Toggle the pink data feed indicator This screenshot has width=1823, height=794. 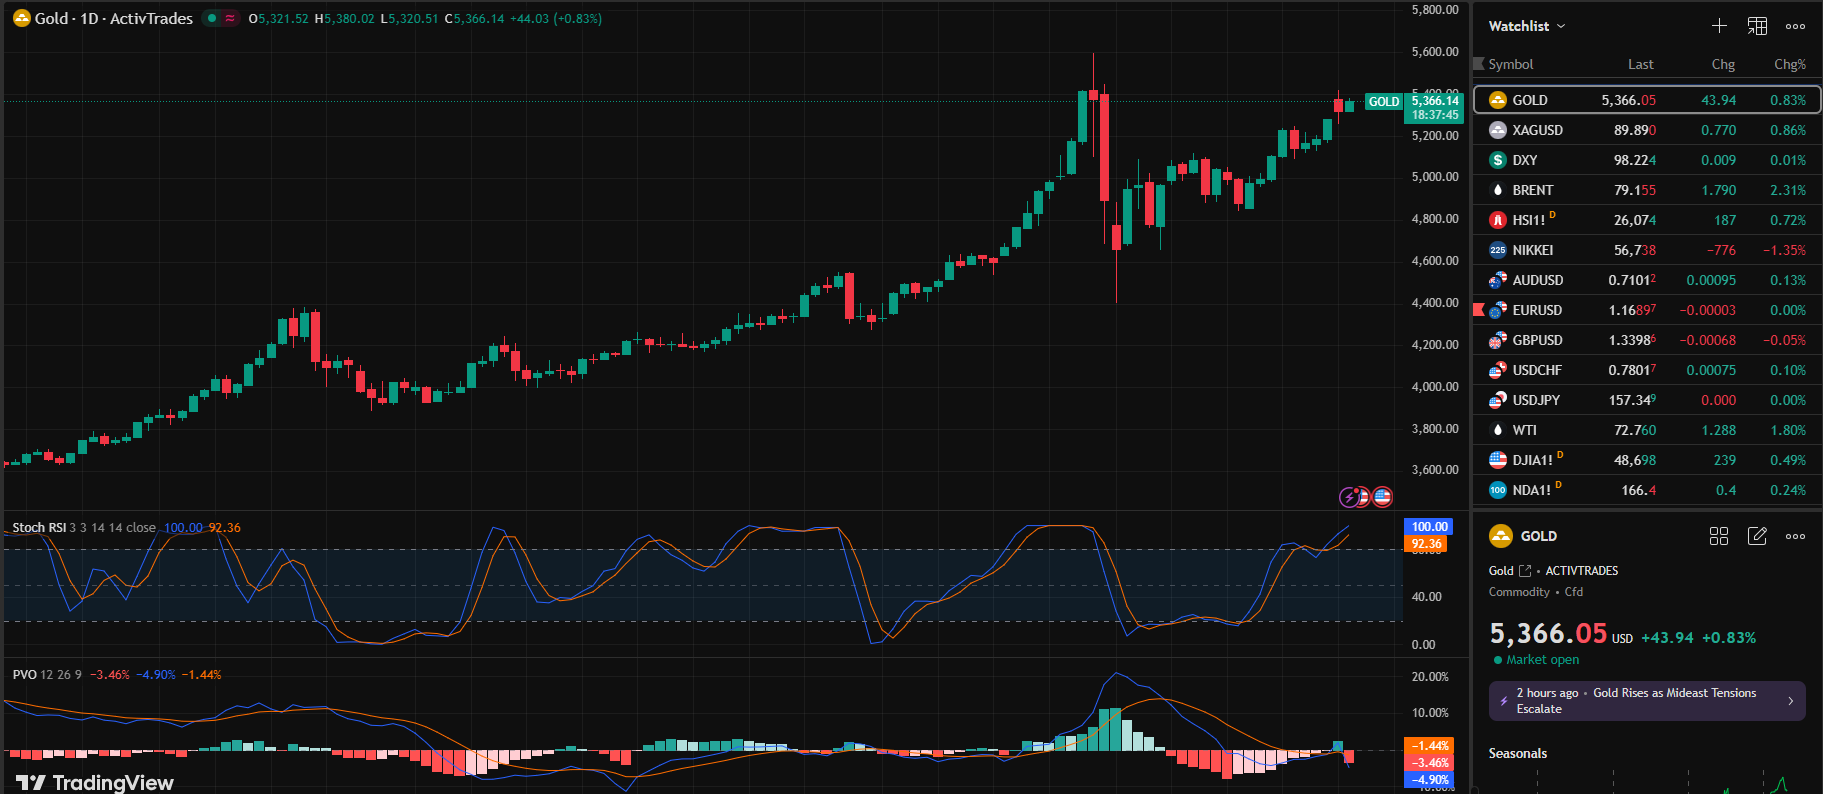pos(230,18)
